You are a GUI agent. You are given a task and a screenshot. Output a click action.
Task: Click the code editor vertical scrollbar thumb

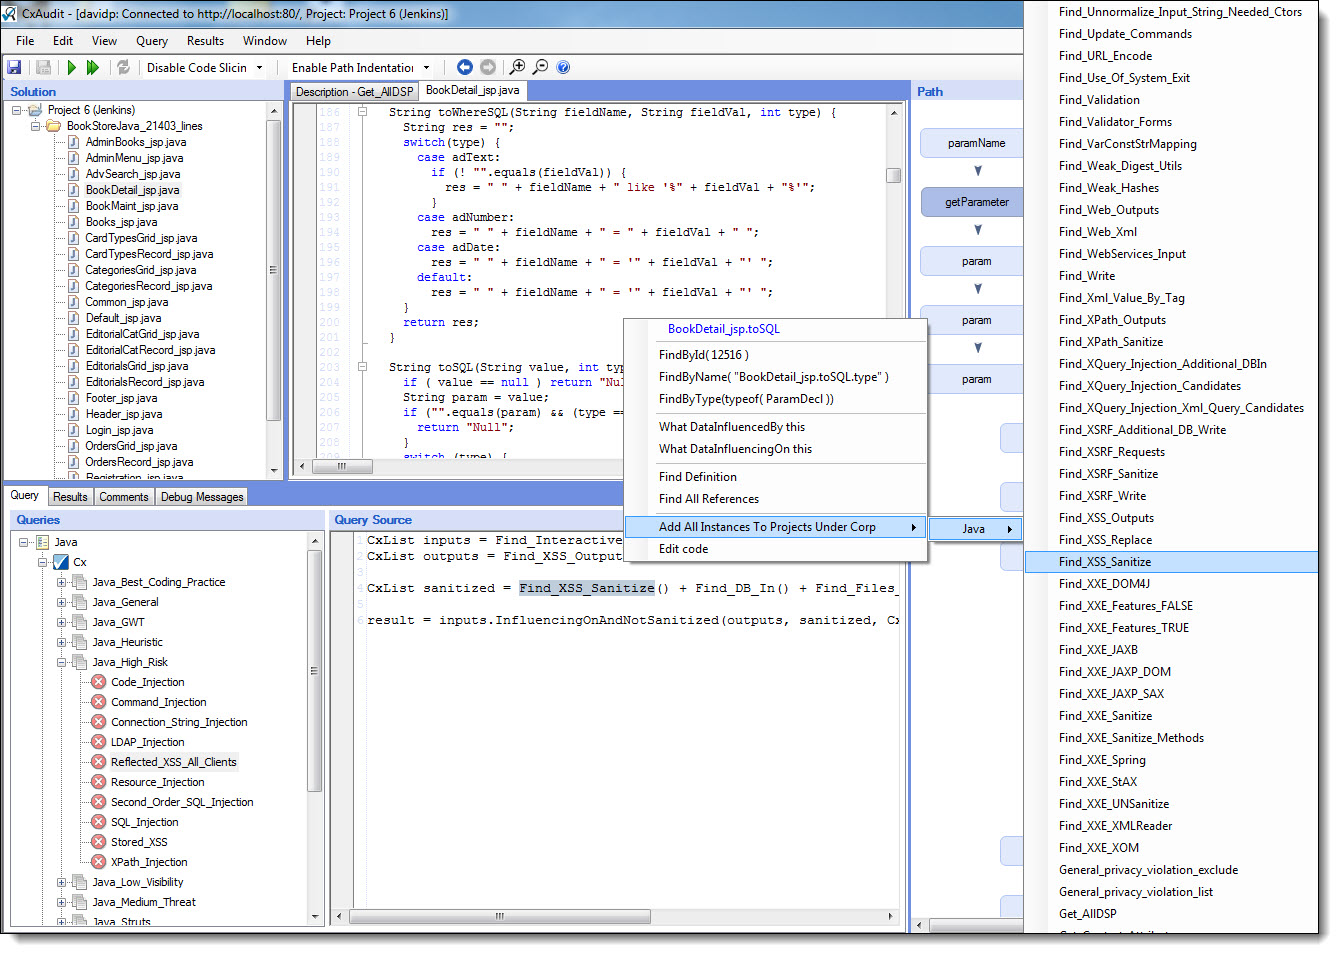894,175
